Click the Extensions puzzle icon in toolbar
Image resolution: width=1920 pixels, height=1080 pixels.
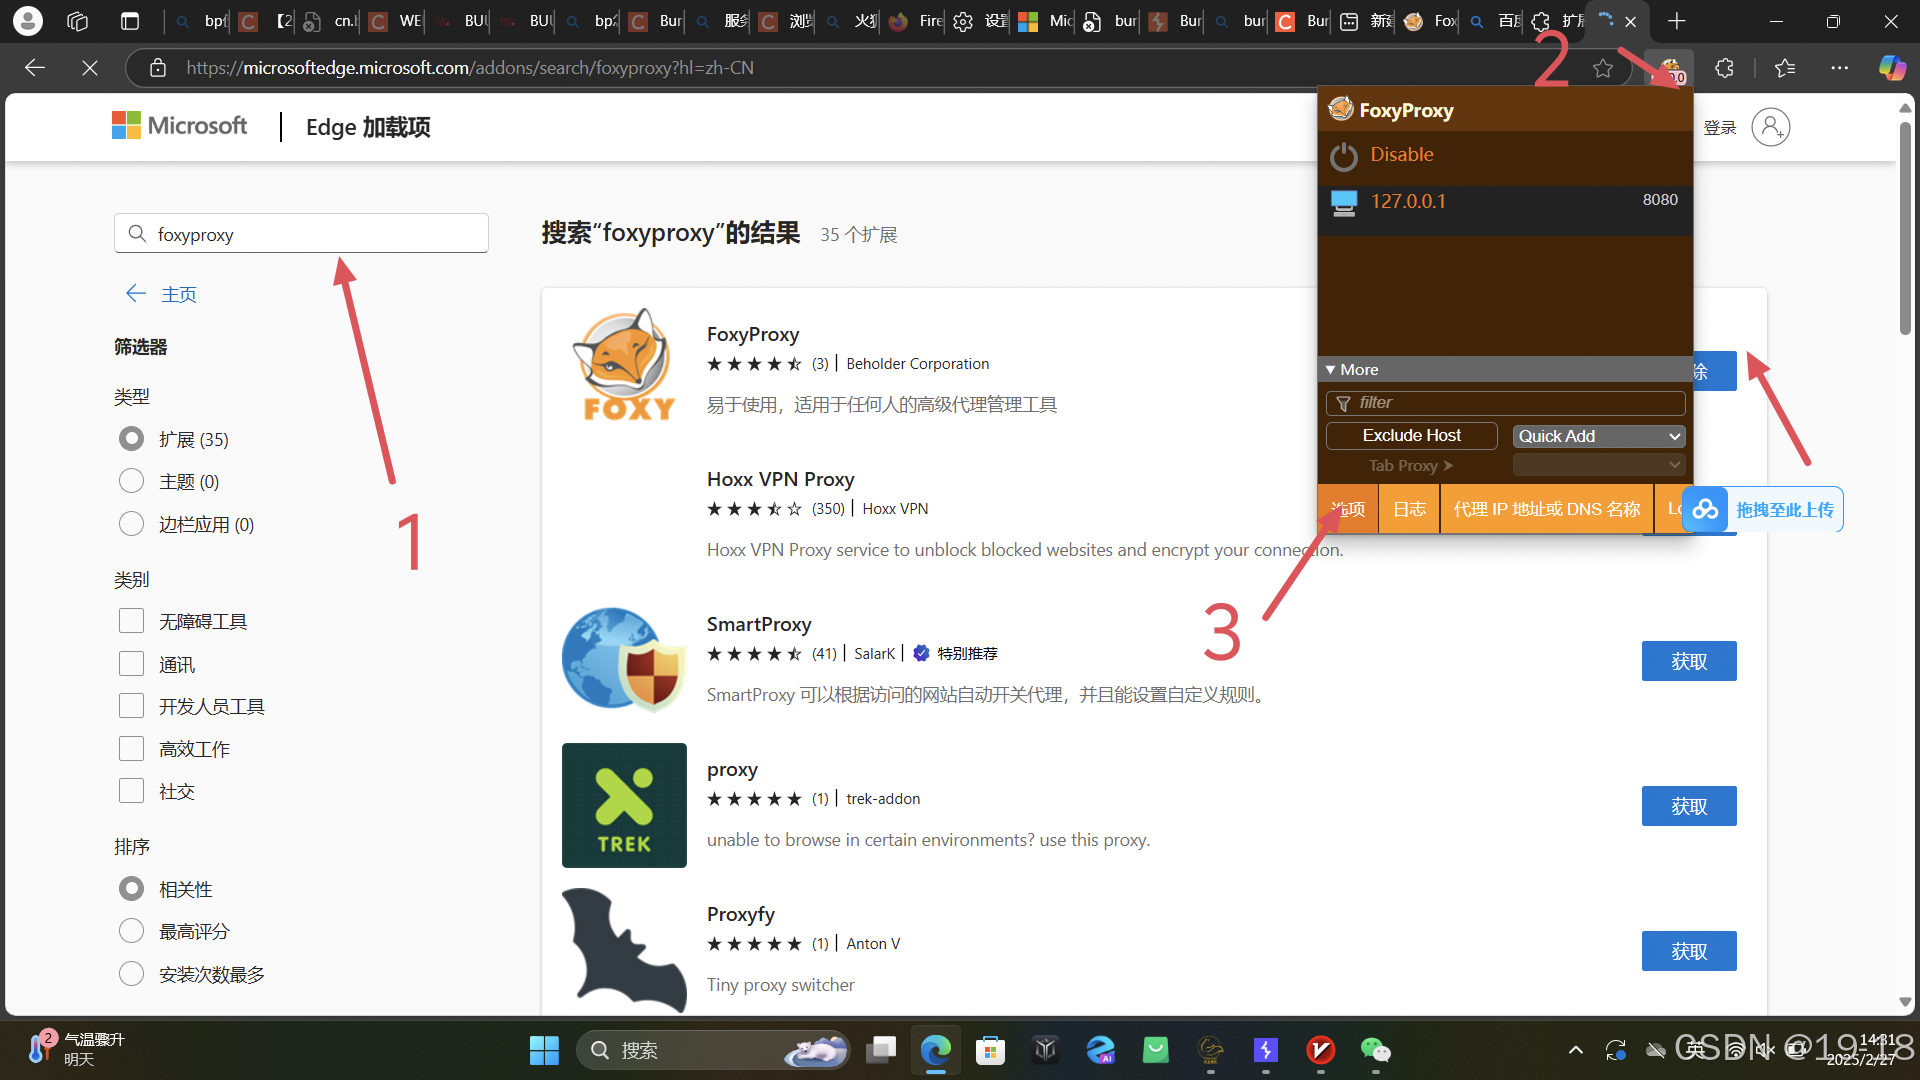[x=1724, y=68]
